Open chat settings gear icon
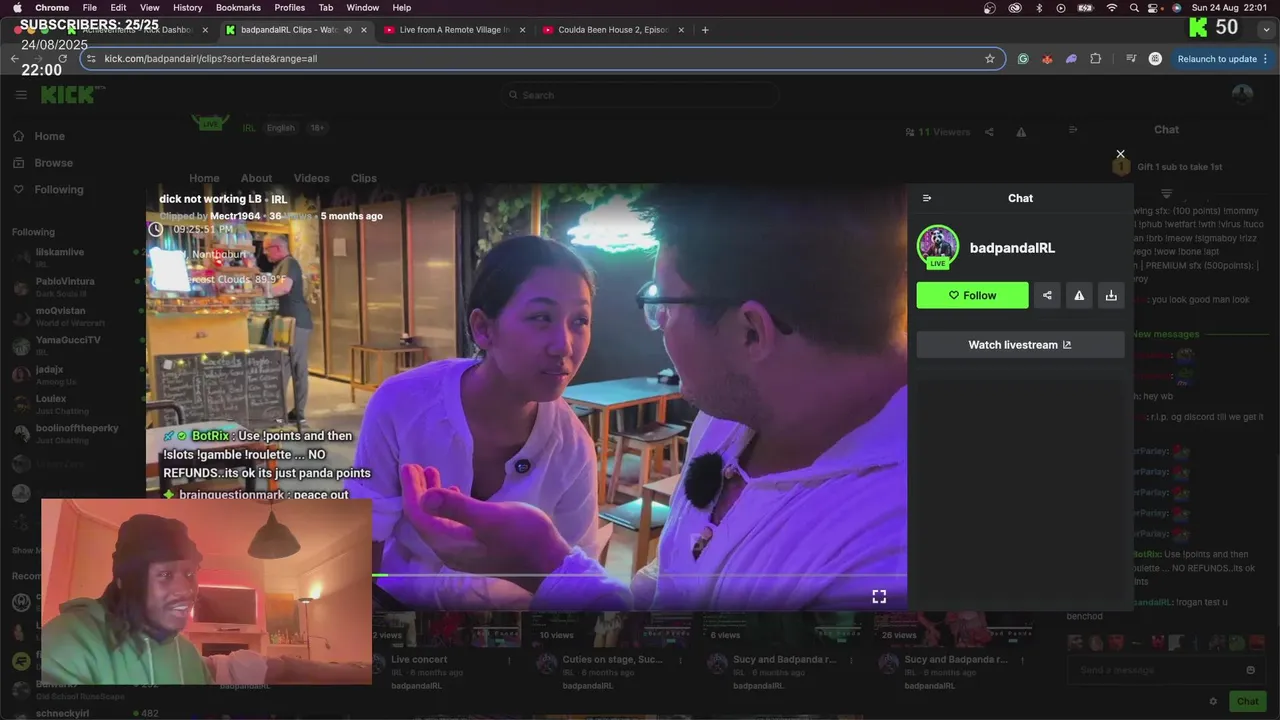 [x=1213, y=701]
